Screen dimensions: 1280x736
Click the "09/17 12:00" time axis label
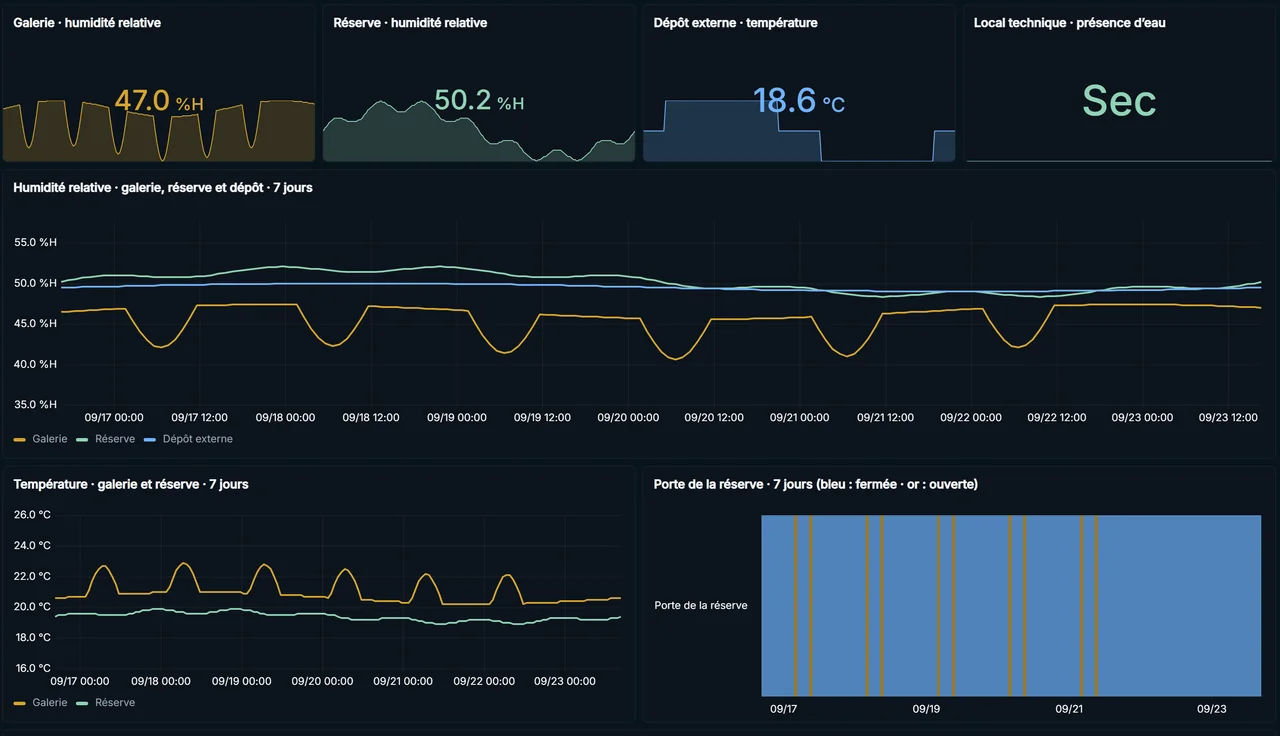coord(200,418)
